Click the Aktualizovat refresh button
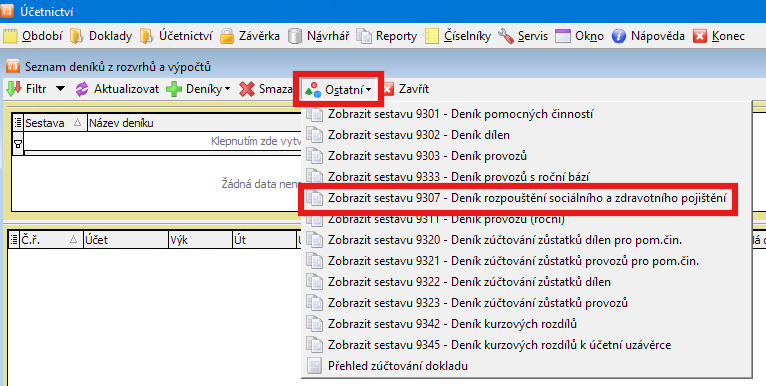Screen dimensions: 766x386 click(x=117, y=89)
